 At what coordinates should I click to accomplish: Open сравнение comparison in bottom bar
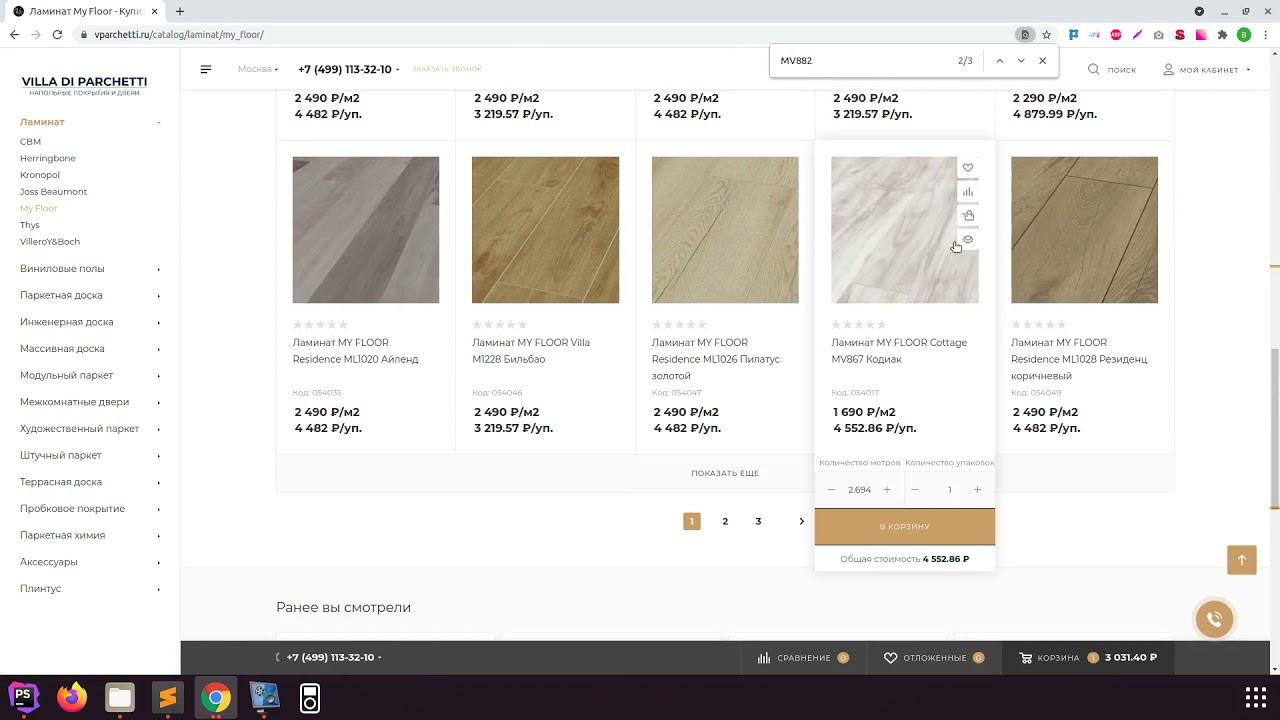pyautogui.click(x=803, y=658)
